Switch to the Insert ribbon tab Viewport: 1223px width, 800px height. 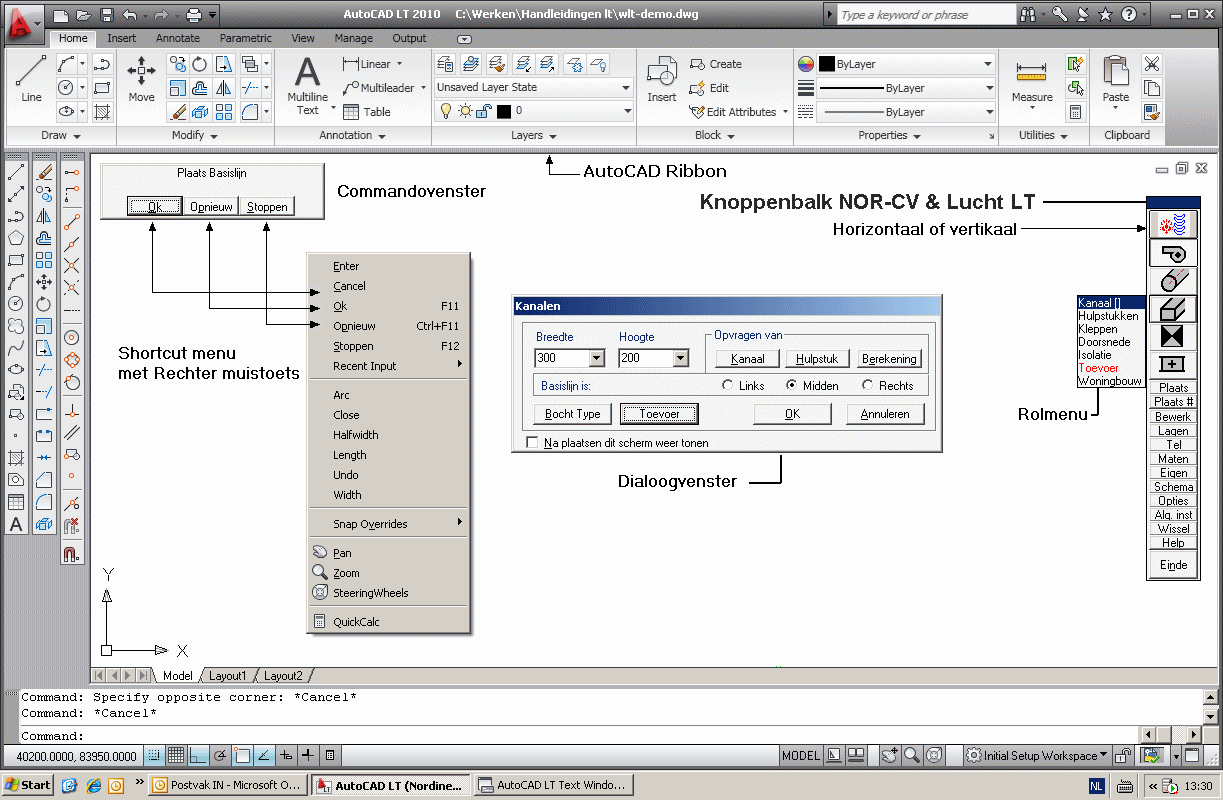[x=122, y=38]
